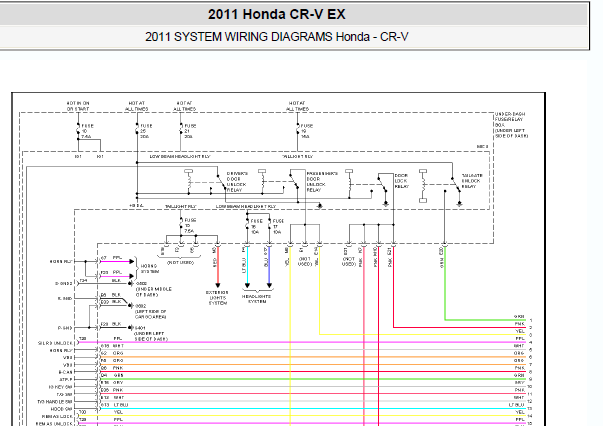
Task: Click the 'E16 GRY' wire label
Action: pos(112,383)
